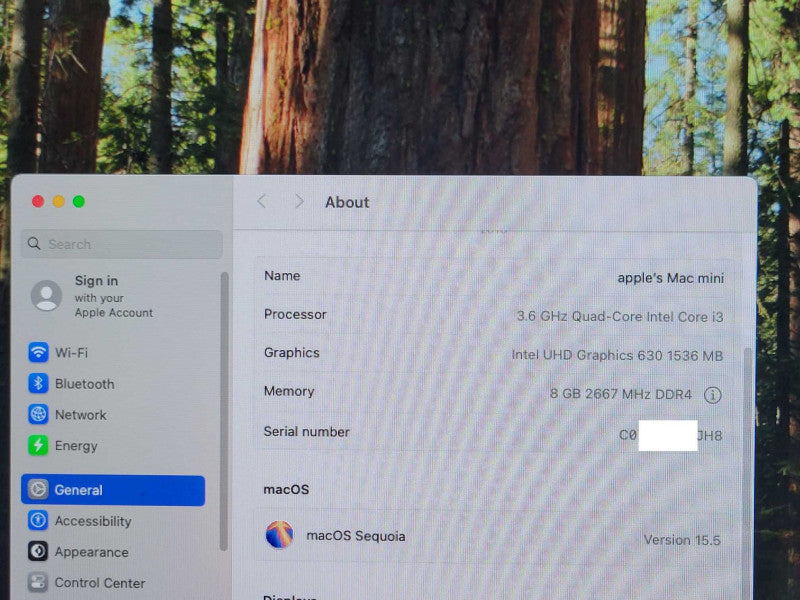Open Network settings label
Viewport: 800px width, 600px height.
[x=81, y=415]
